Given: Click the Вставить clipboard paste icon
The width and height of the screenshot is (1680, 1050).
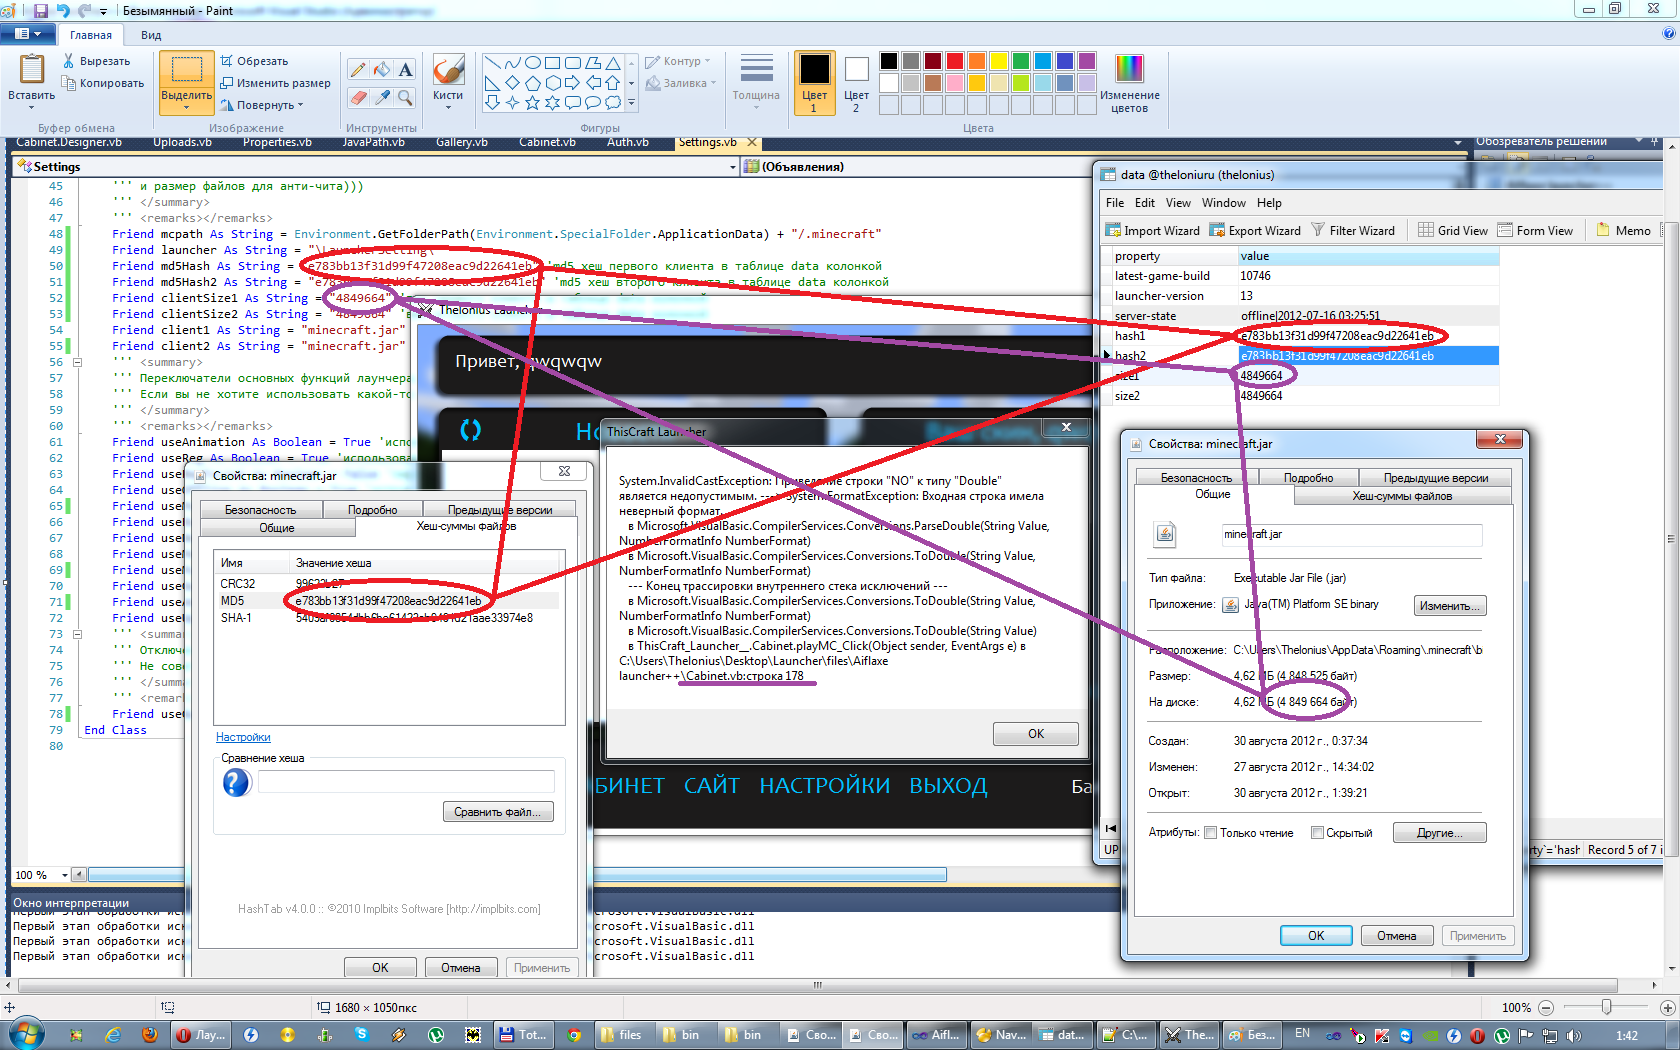Looking at the screenshot, I should tap(32, 68).
